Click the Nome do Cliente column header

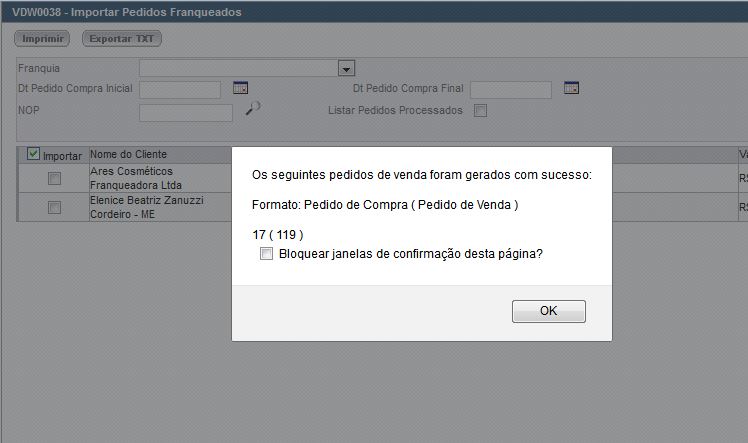(x=129, y=154)
